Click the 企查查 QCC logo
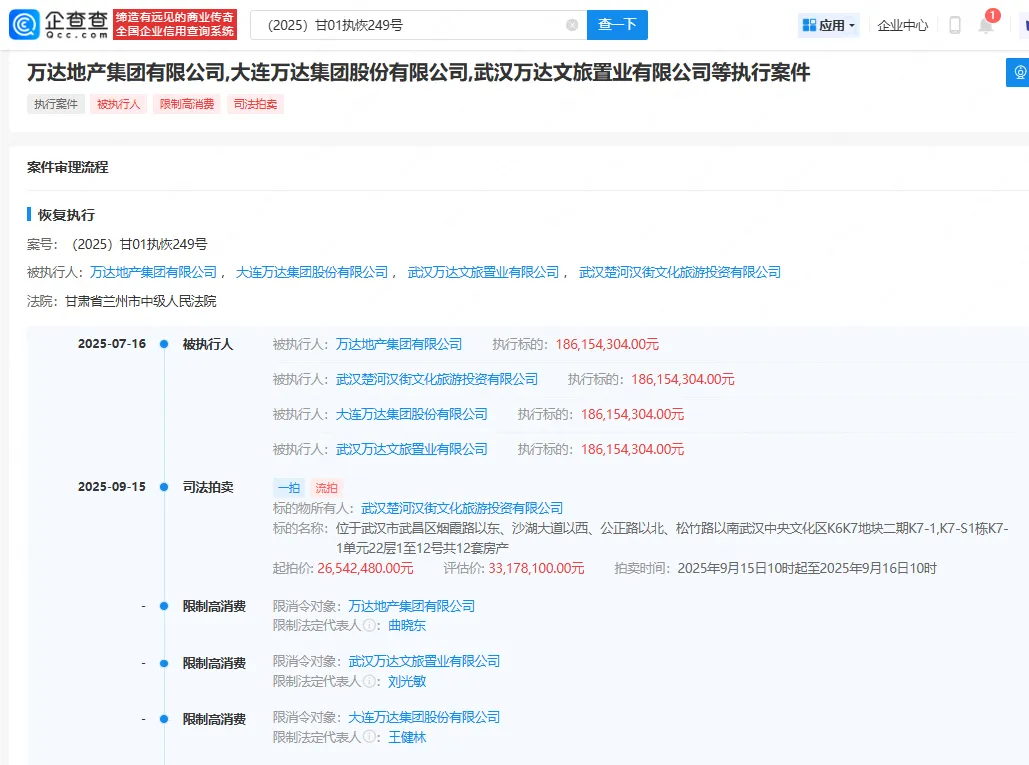 [x=62, y=22]
